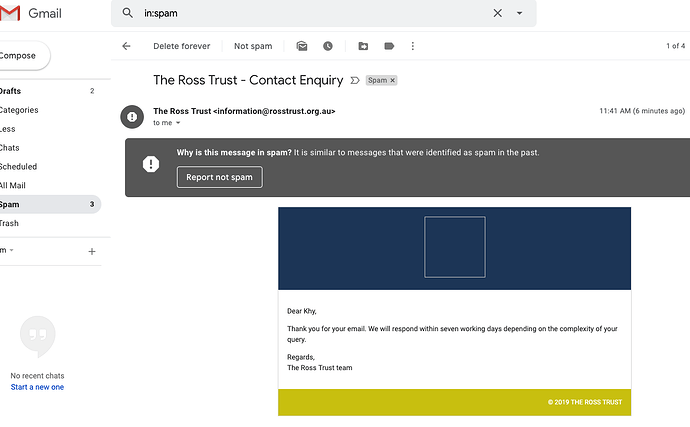
Task: Clear the in:spam search with X
Action: (498, 13)
